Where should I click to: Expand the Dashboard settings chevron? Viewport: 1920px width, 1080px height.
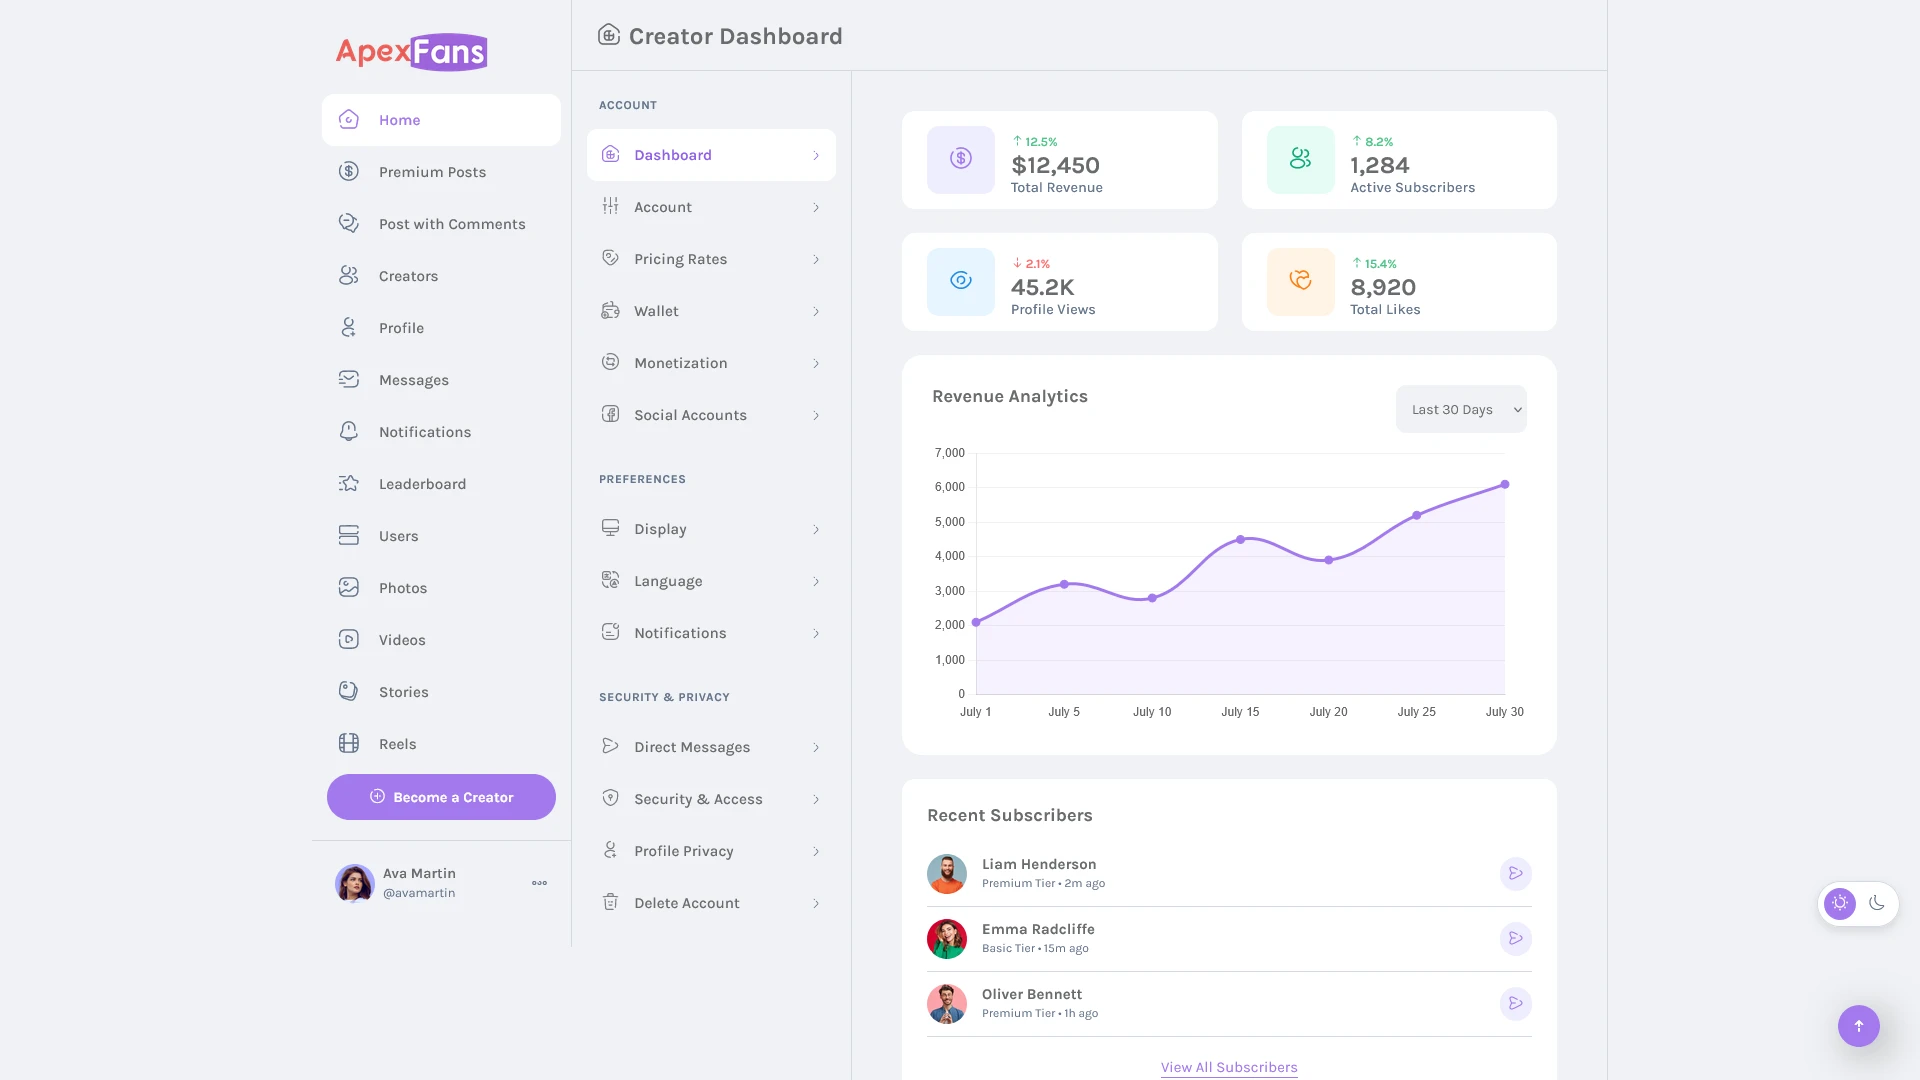click(816, 156)
